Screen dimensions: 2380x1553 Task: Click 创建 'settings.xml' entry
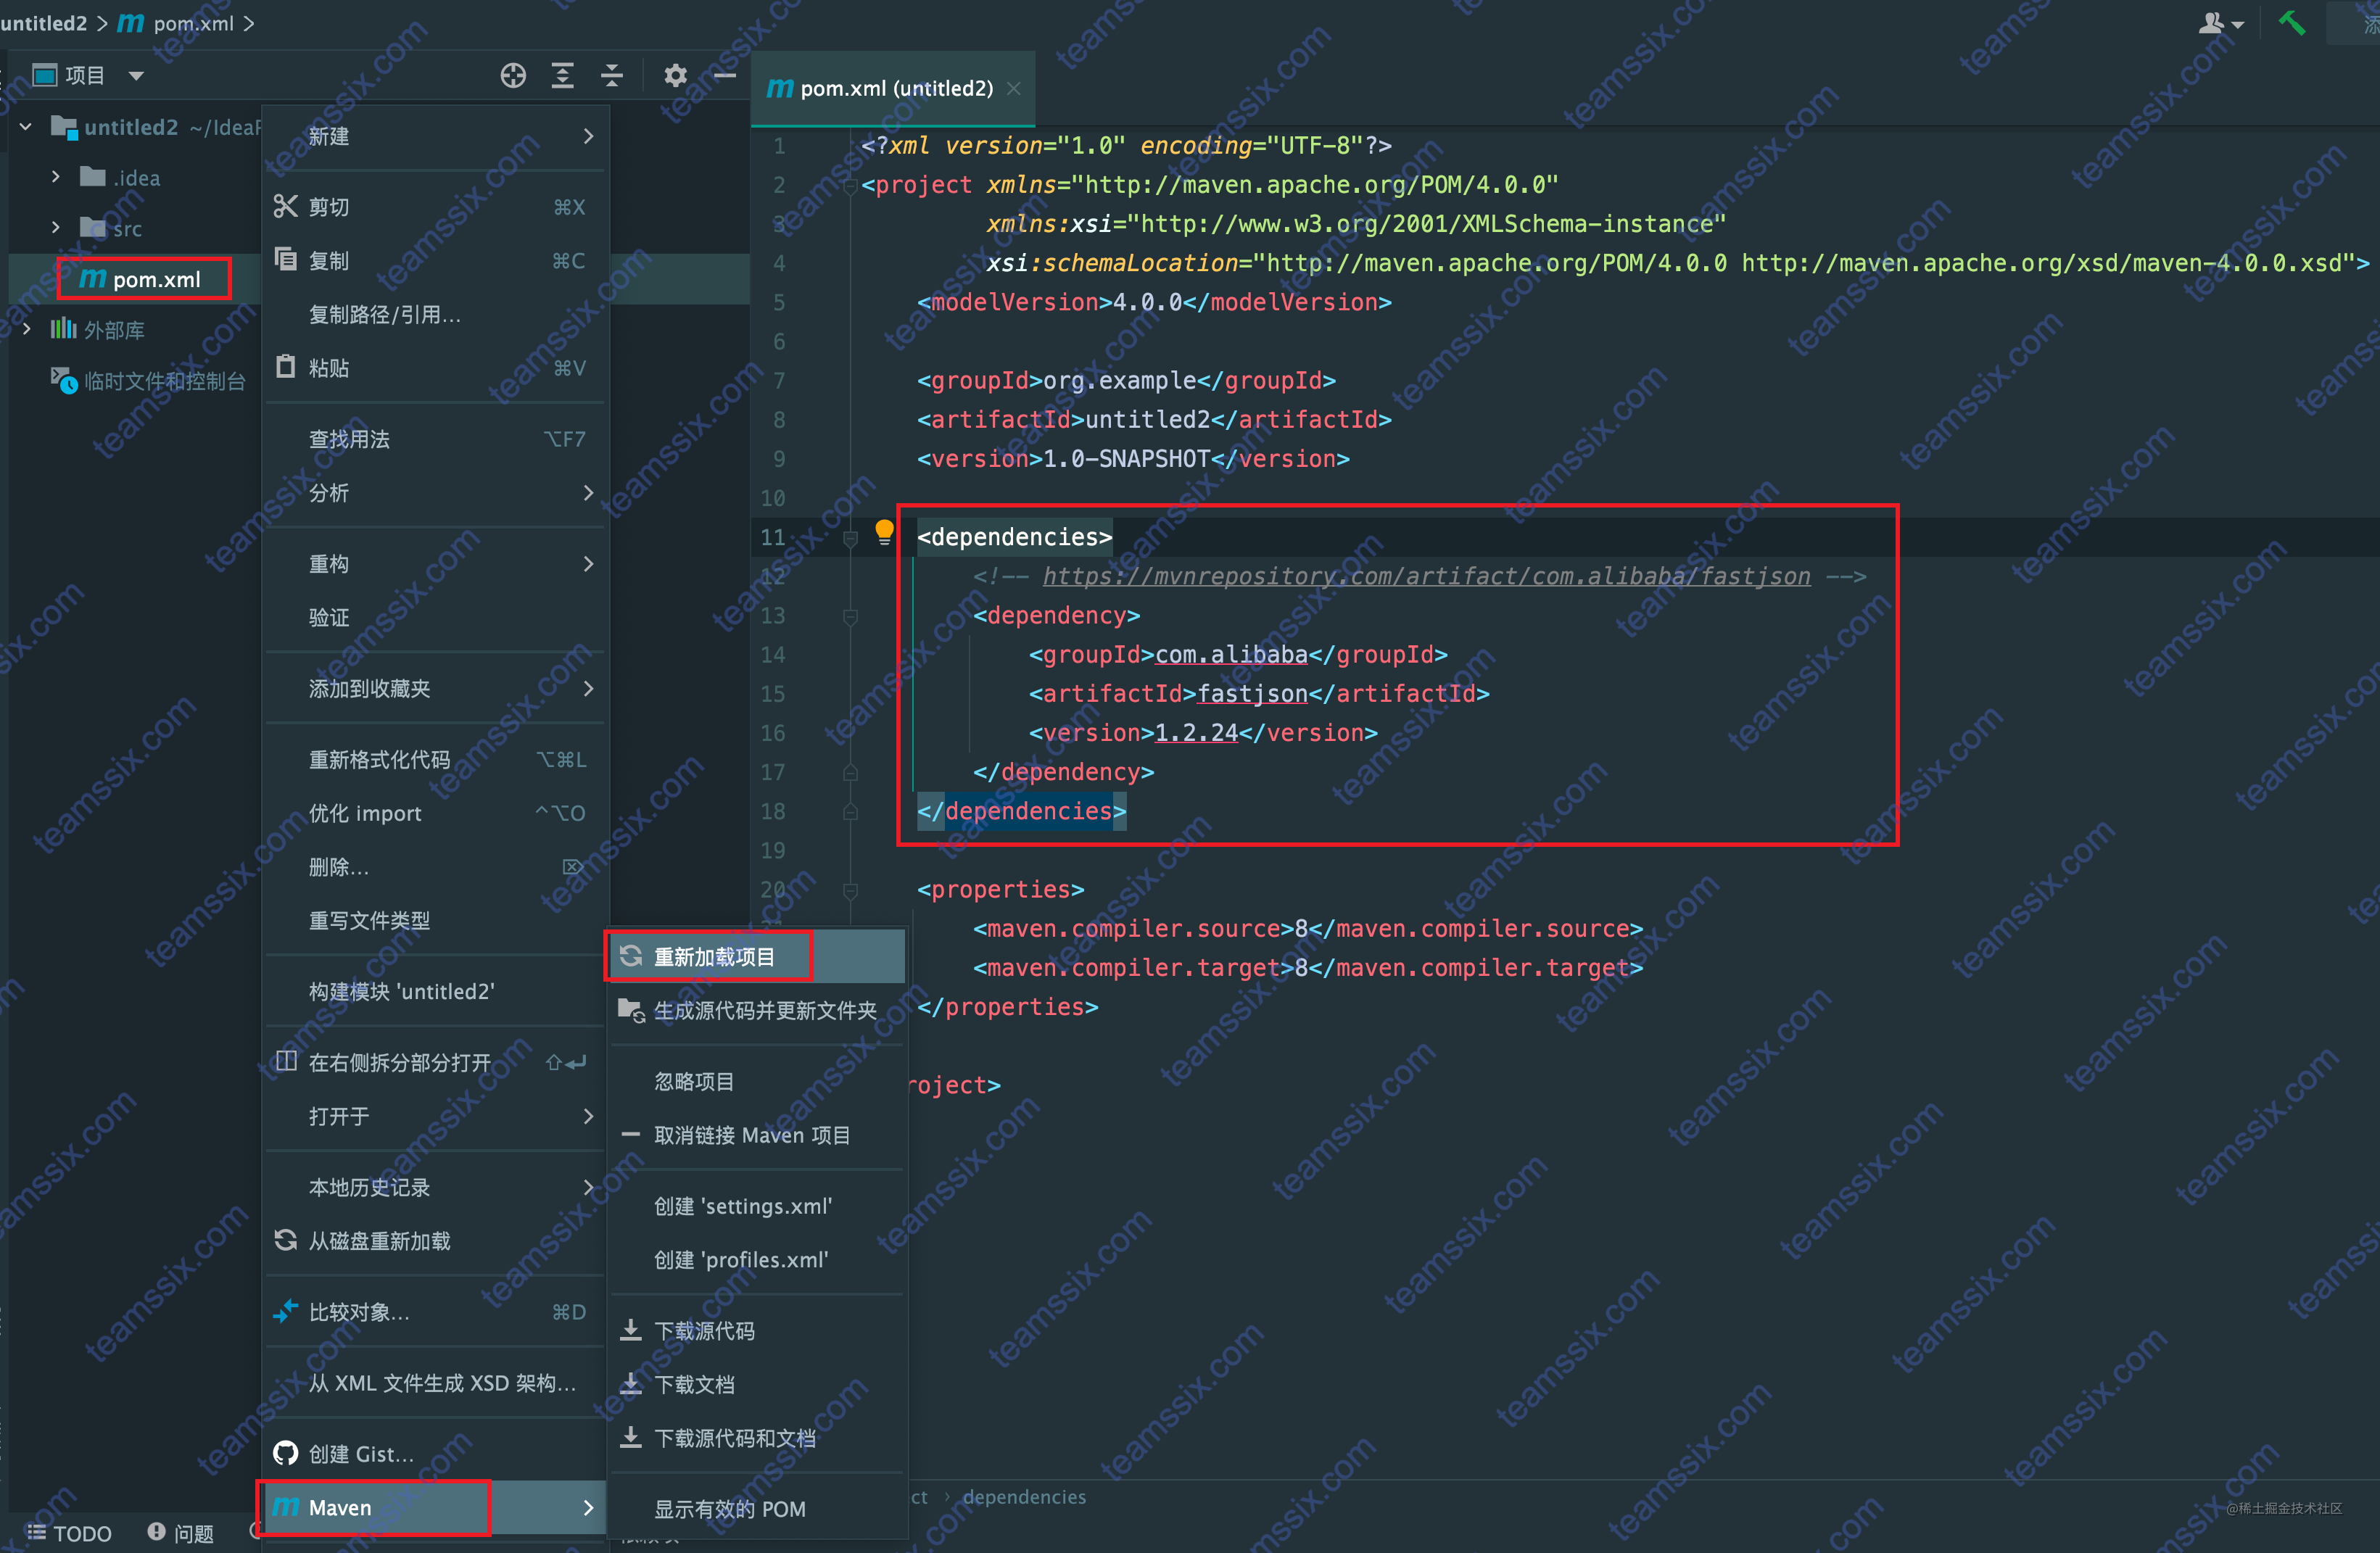[x=757, y=1207]
